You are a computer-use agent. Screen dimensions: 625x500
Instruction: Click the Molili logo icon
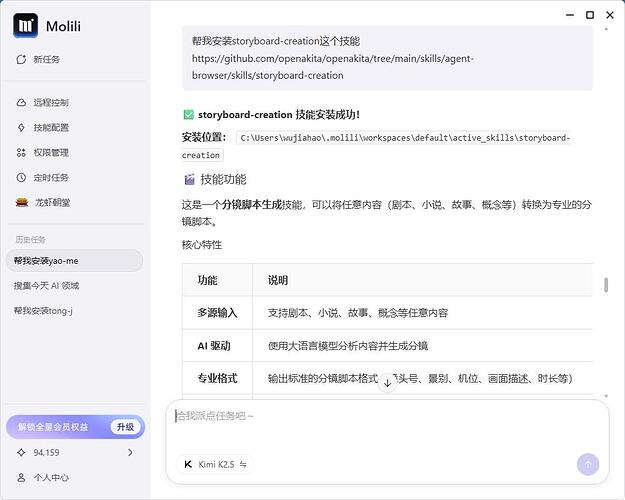coord(26,26)
